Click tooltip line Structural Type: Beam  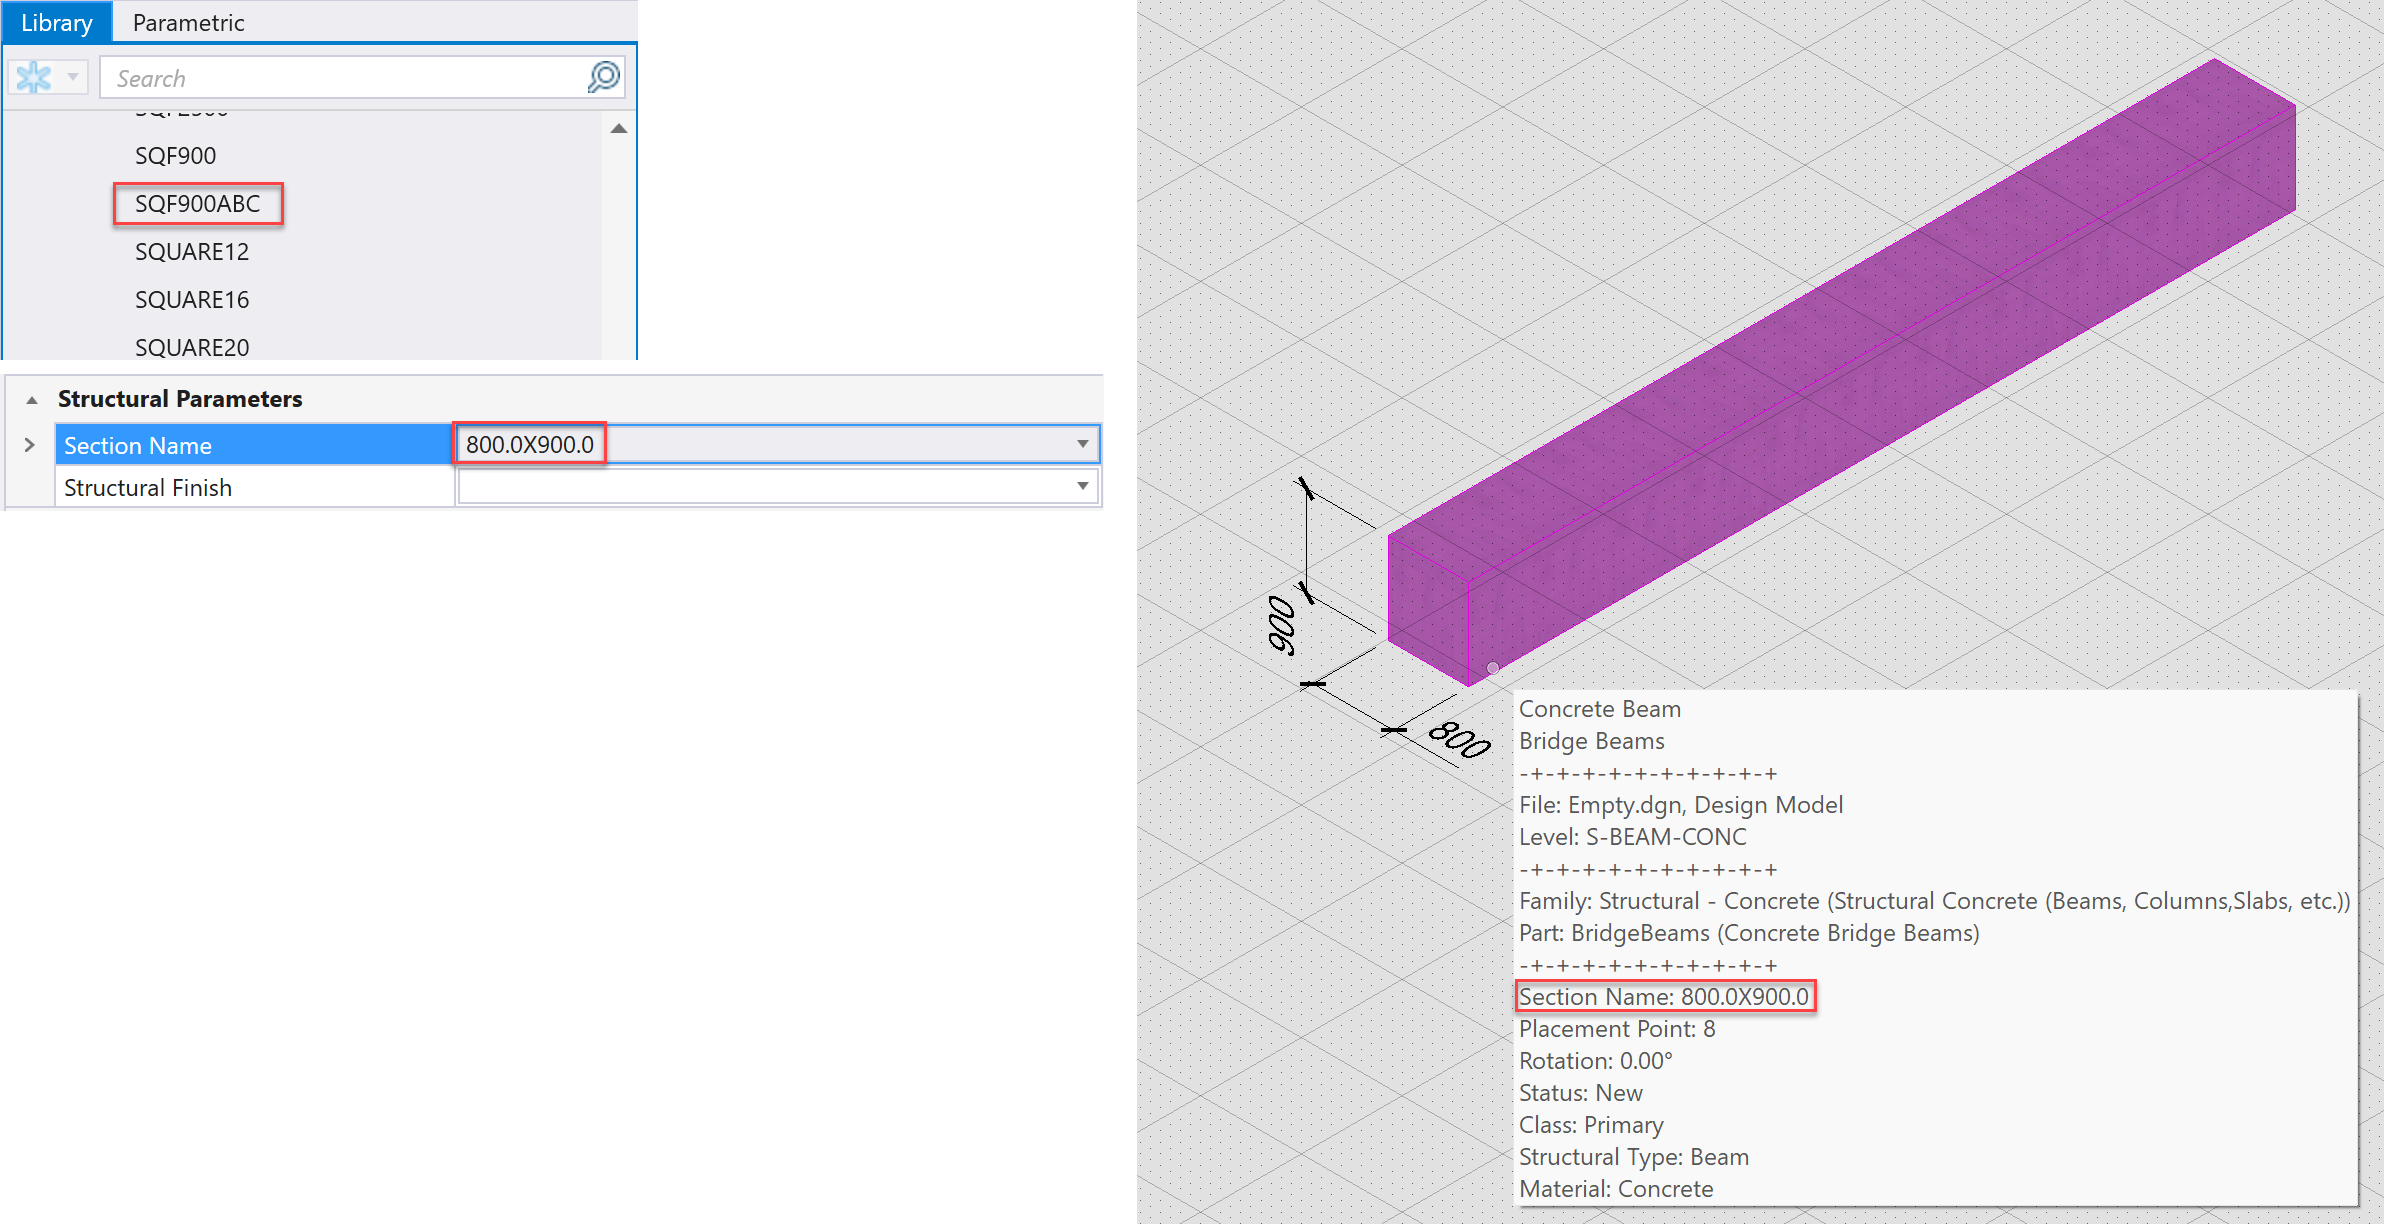pyautogui.click(x=1634, y=1157)
